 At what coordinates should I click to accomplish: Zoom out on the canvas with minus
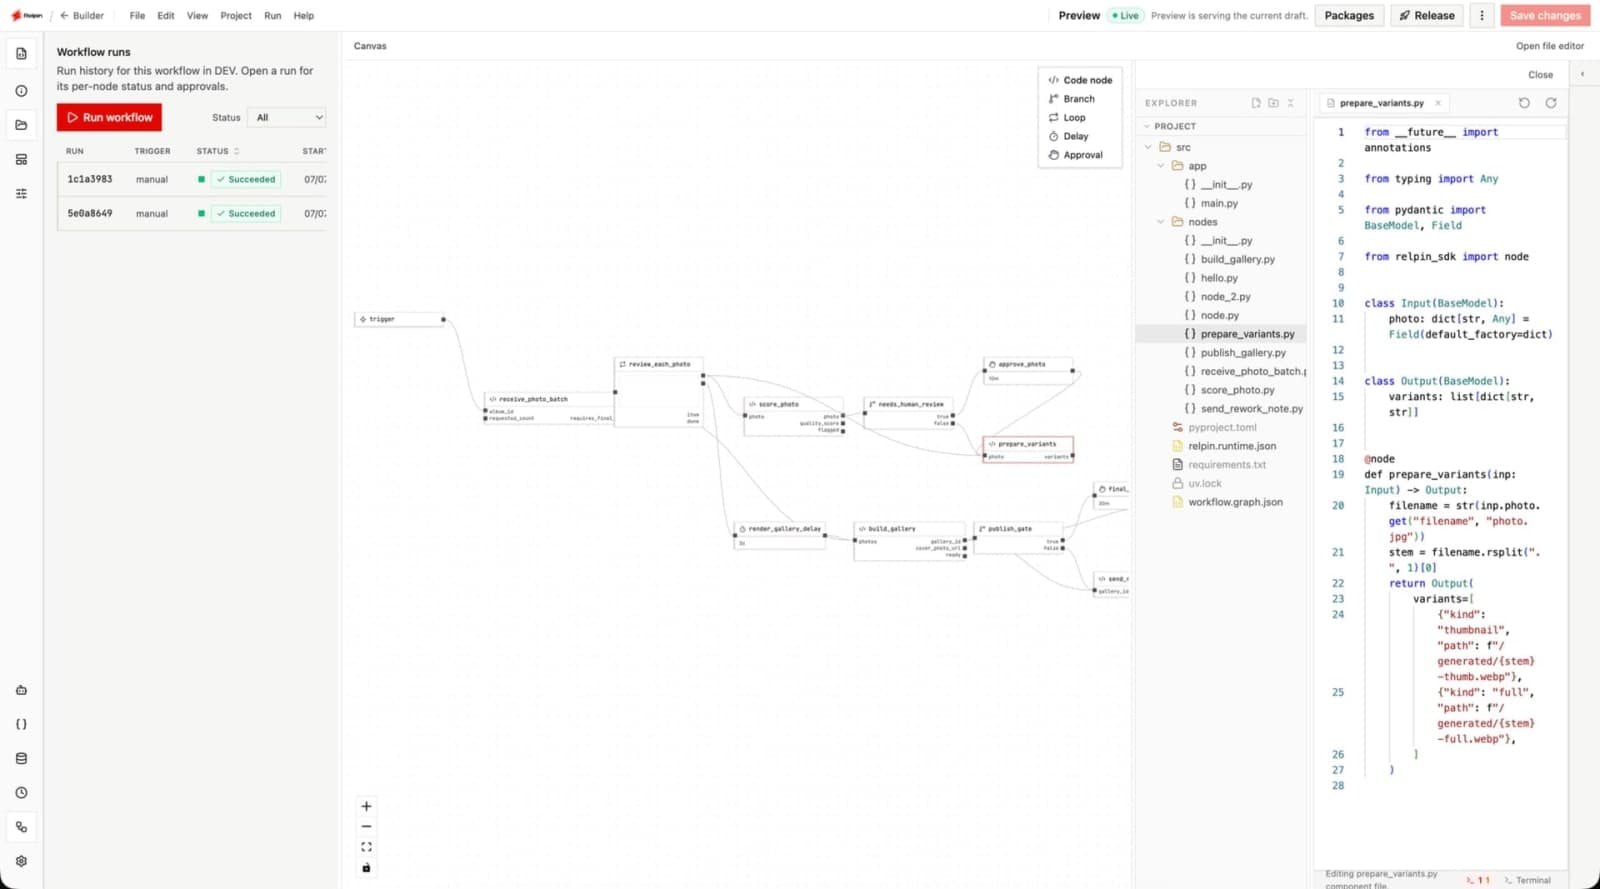366,827
